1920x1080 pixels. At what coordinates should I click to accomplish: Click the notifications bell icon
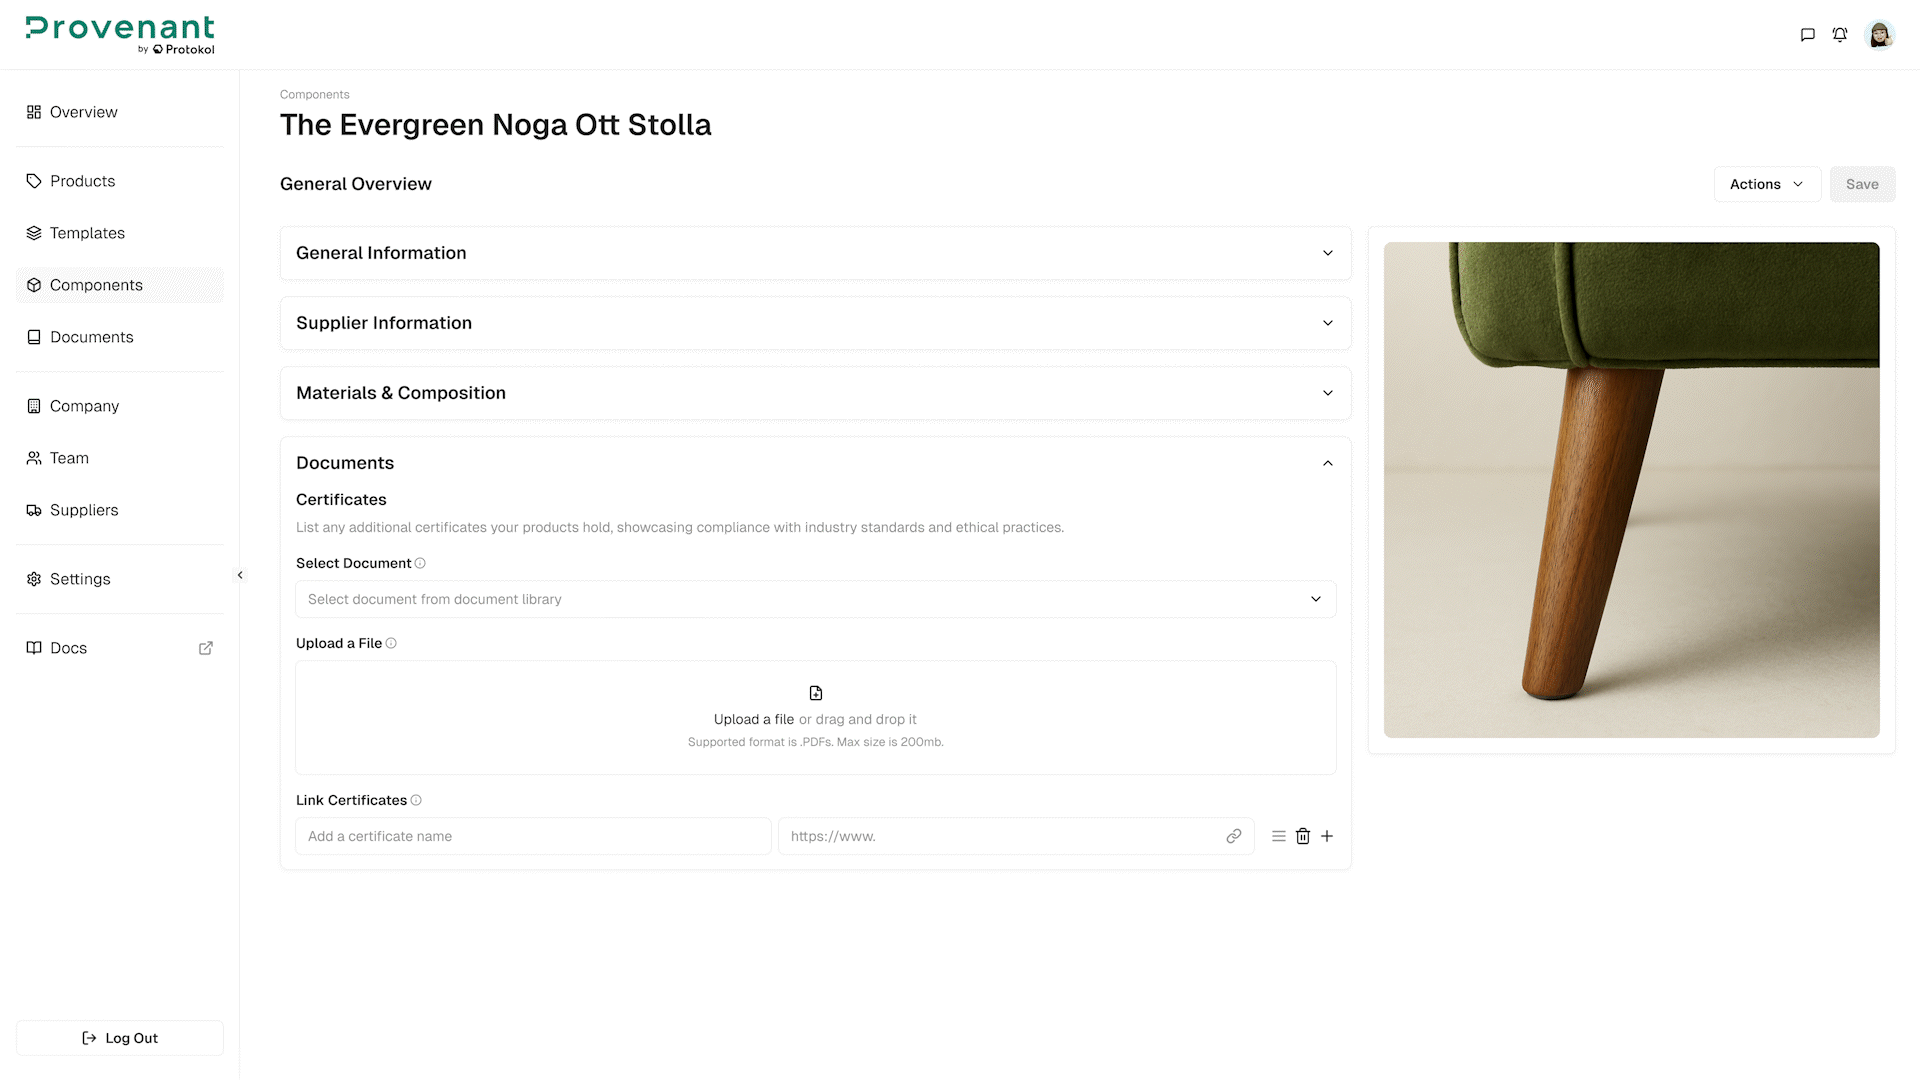click(1841, 34)
